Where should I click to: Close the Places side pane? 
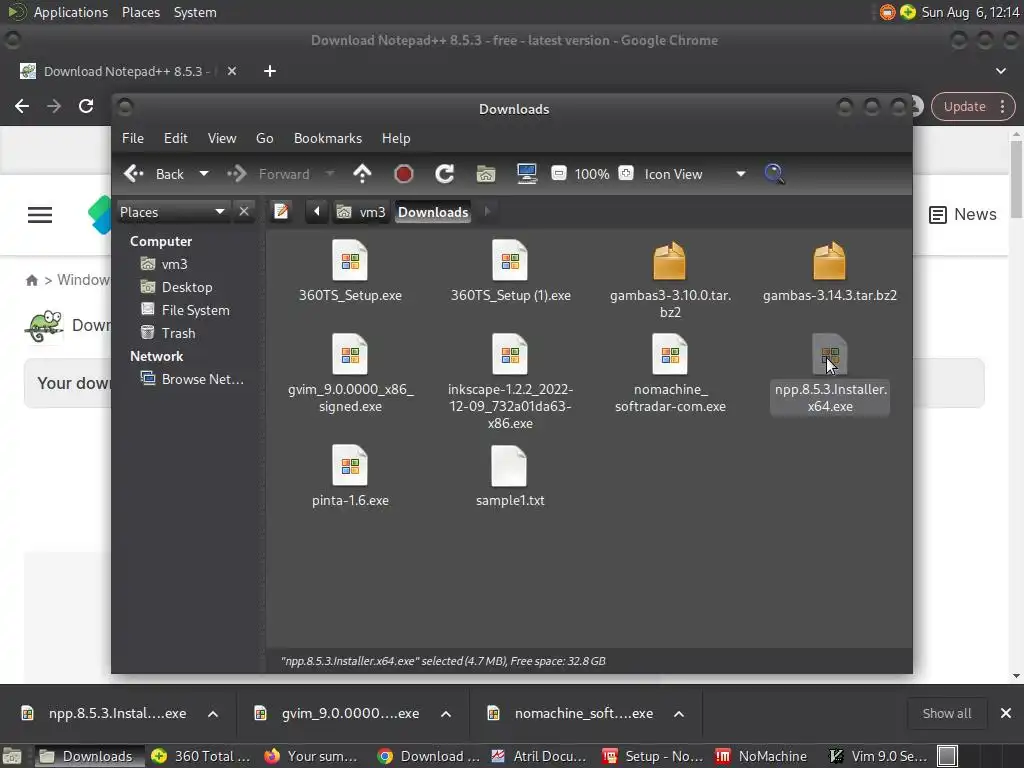(244, 212)
